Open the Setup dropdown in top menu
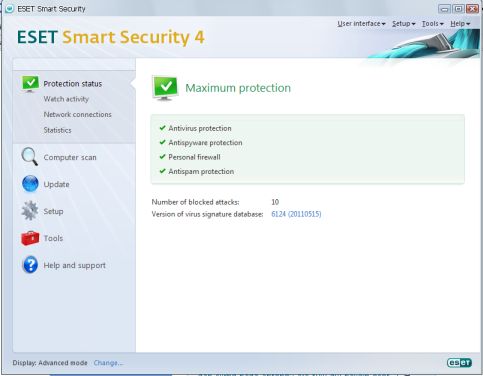 coord(404,24)
